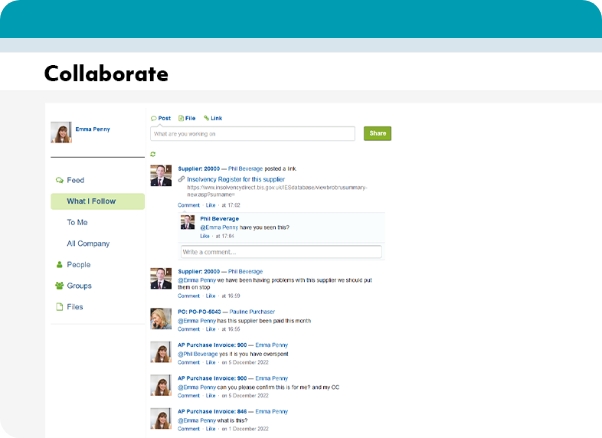Viewport: 602px width, 438px height.
Task: Switch to the To Me filter
Action: [77, 222]
